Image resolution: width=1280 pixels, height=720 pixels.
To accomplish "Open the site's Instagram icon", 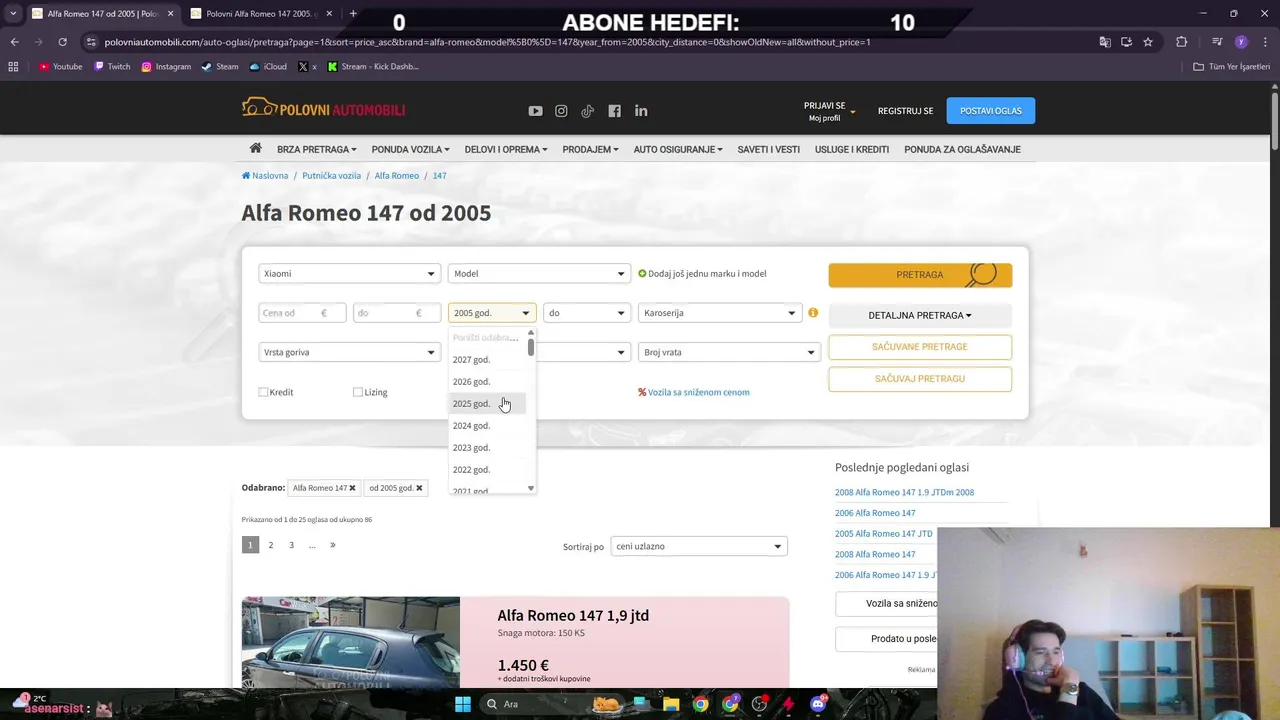I will pos(561,111).
